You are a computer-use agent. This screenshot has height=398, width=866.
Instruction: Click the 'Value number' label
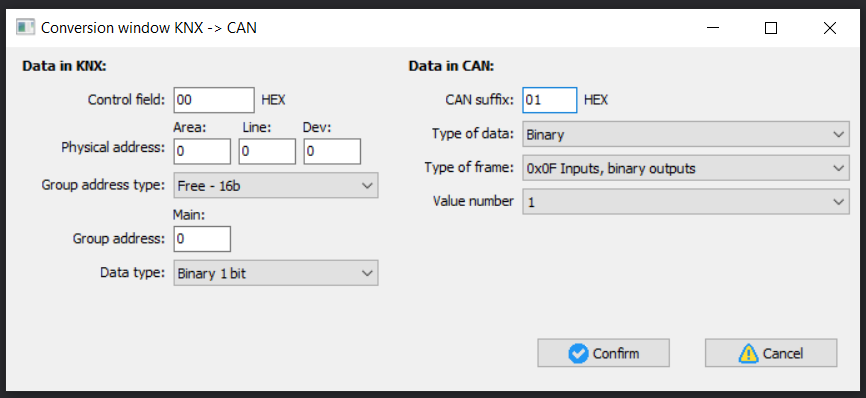[x=473, y=201]
